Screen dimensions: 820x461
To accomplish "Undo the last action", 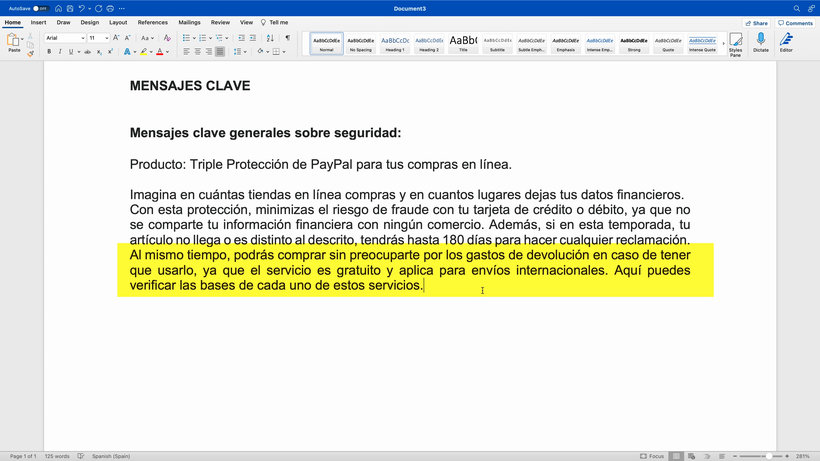I will point(82,8).
